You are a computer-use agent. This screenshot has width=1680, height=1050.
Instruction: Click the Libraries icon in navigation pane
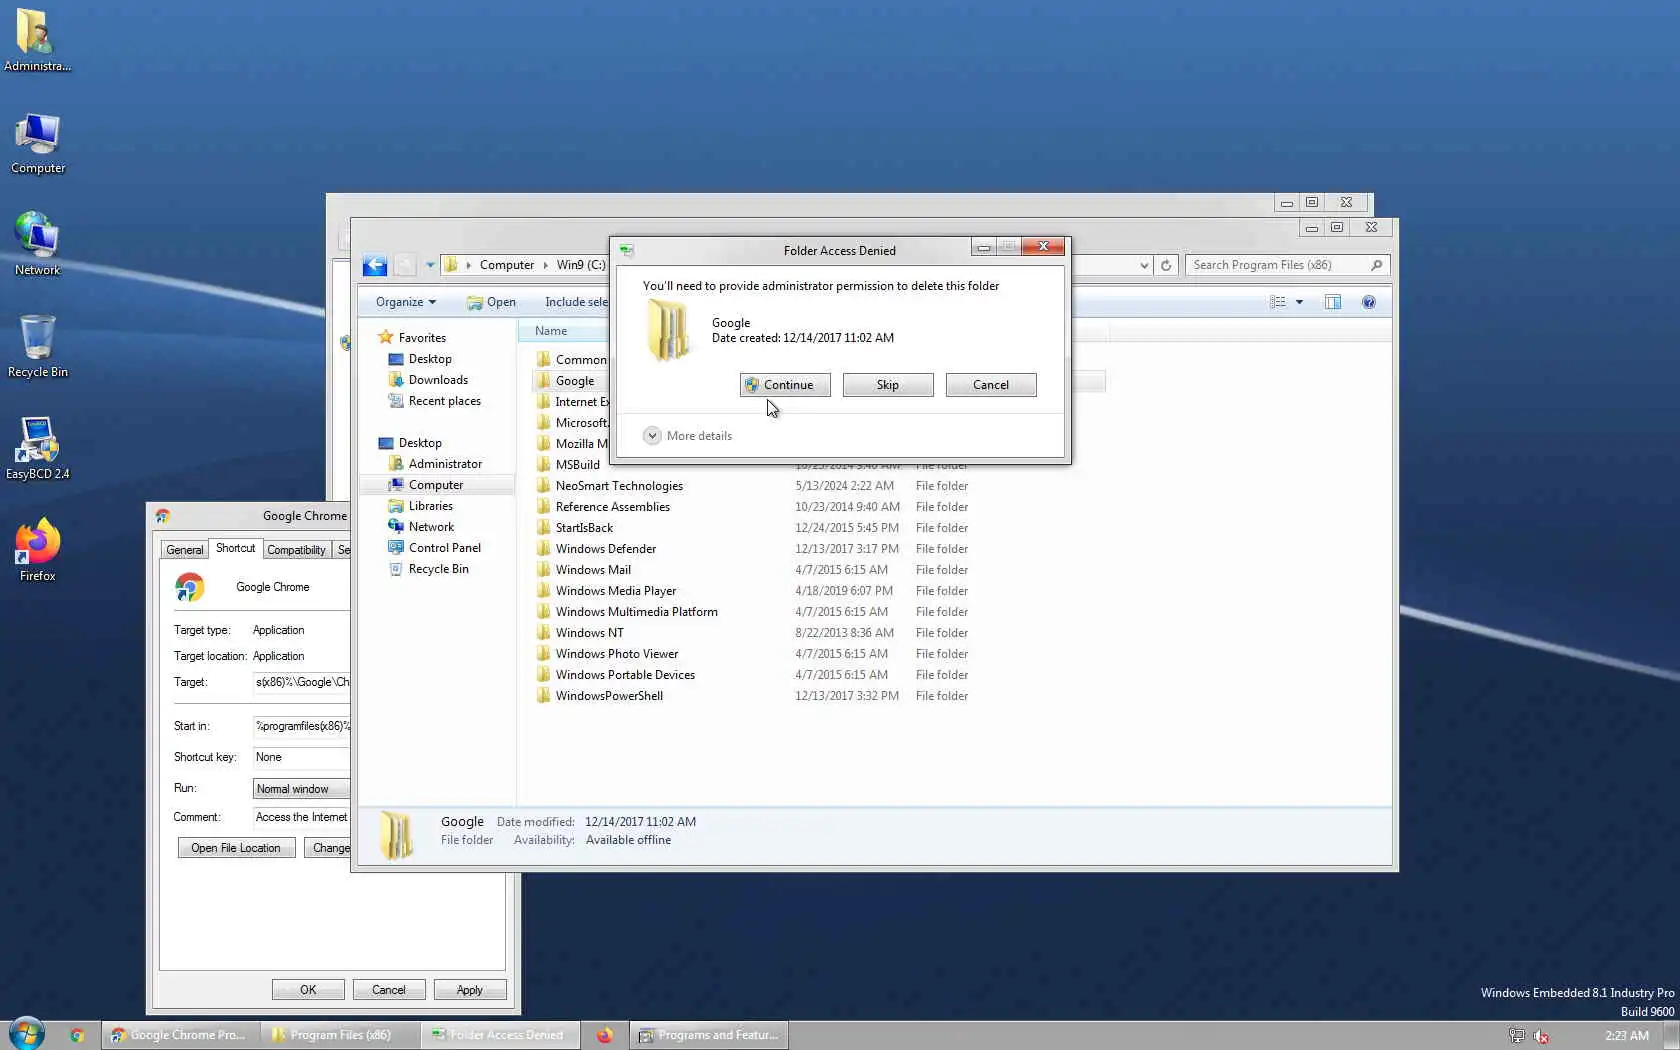click(x=396, y=506)
